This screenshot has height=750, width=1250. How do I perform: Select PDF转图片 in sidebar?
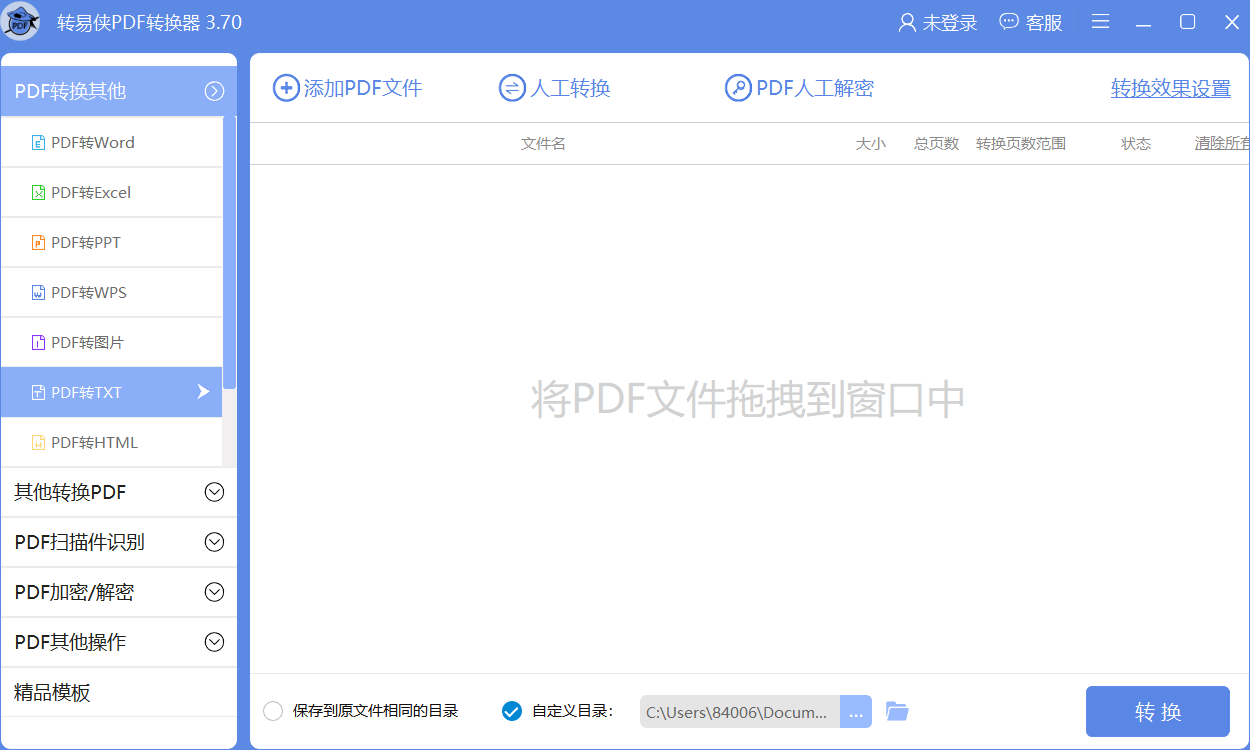coord(111,342)
